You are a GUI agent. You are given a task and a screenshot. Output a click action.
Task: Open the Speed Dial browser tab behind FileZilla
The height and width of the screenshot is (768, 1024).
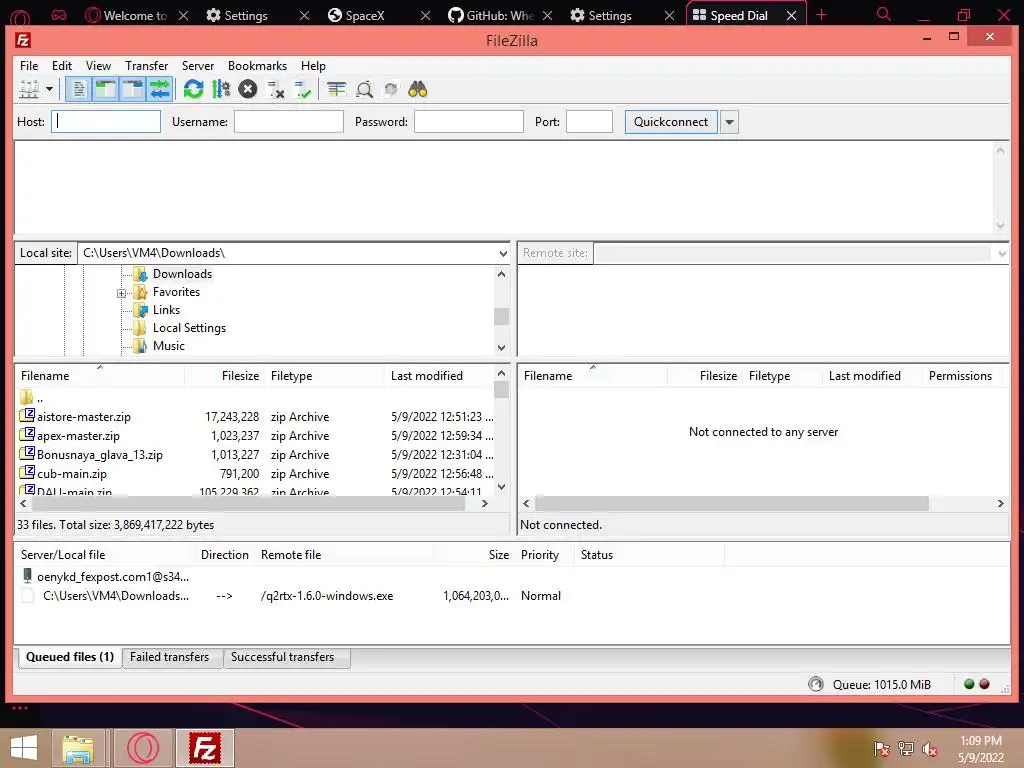(x=739, y=15)
